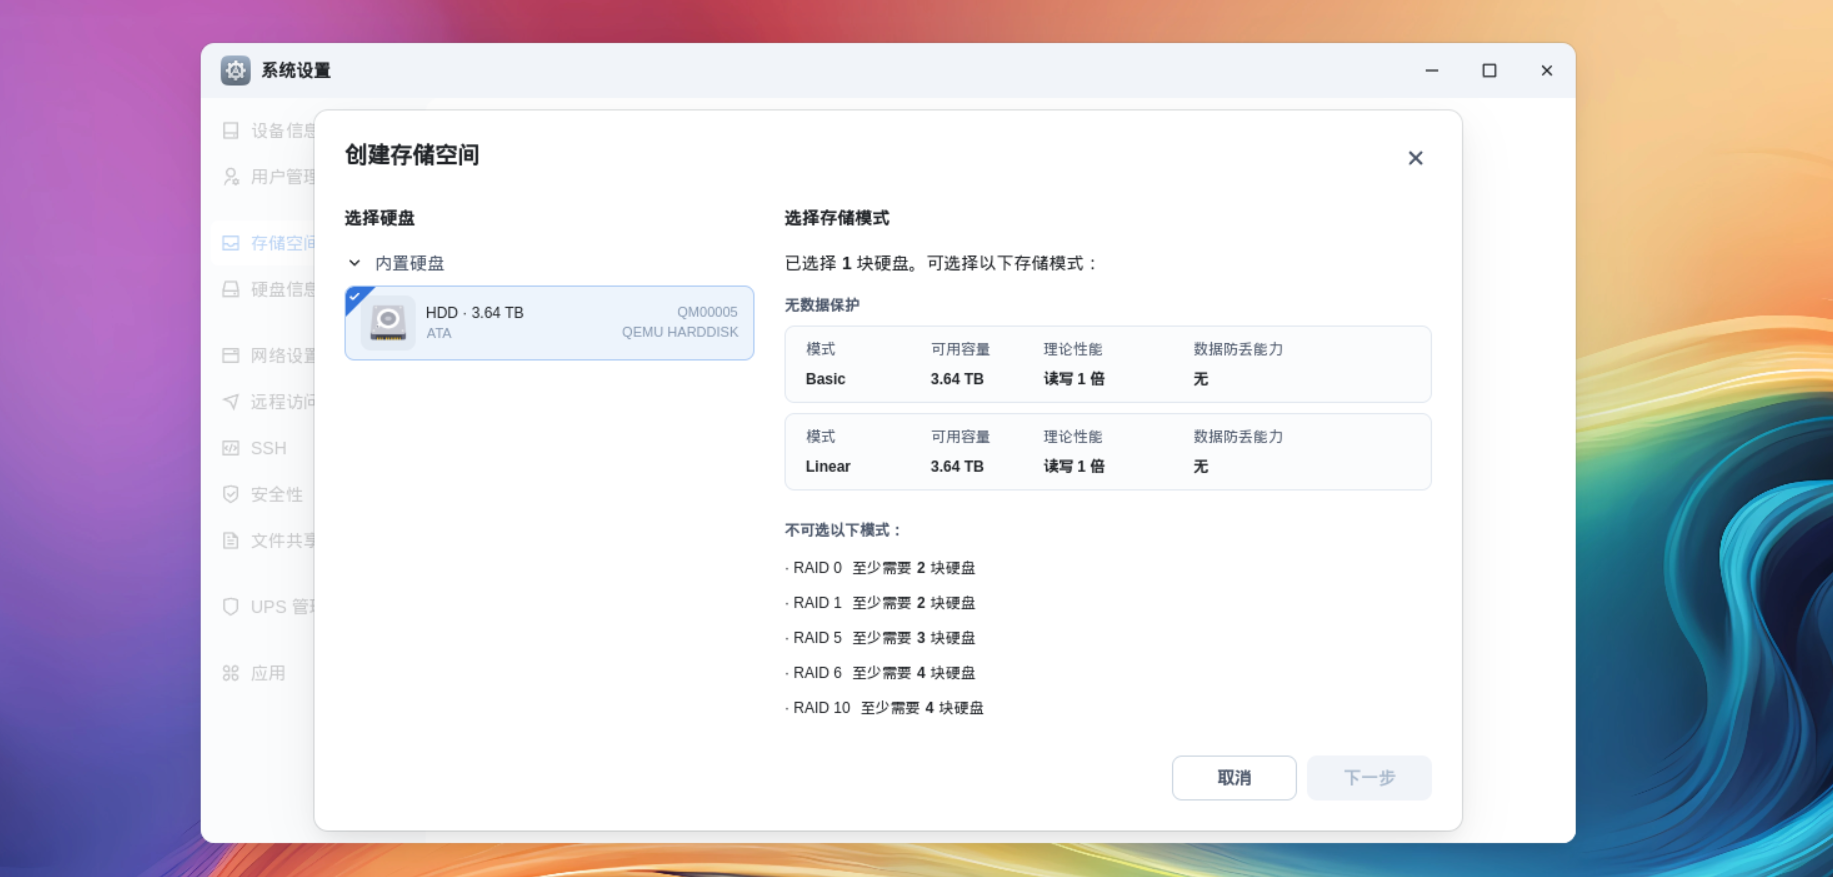Click the 不可选以下模式 heading text

coord(843,530)
